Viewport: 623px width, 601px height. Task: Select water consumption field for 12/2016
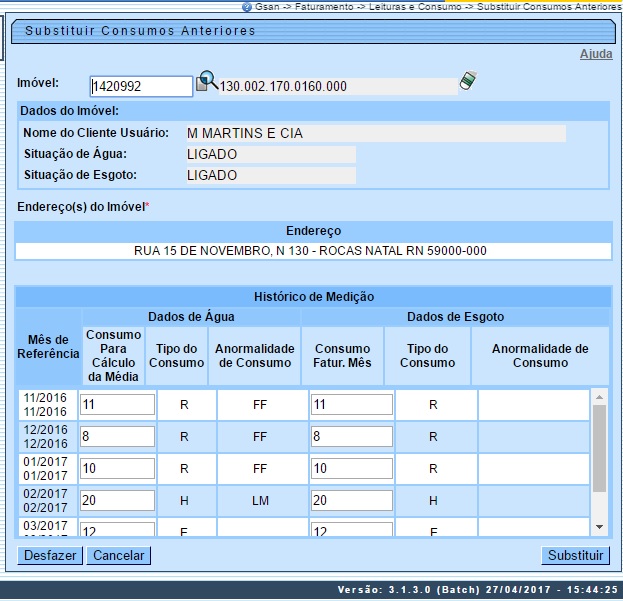point(119,437)
